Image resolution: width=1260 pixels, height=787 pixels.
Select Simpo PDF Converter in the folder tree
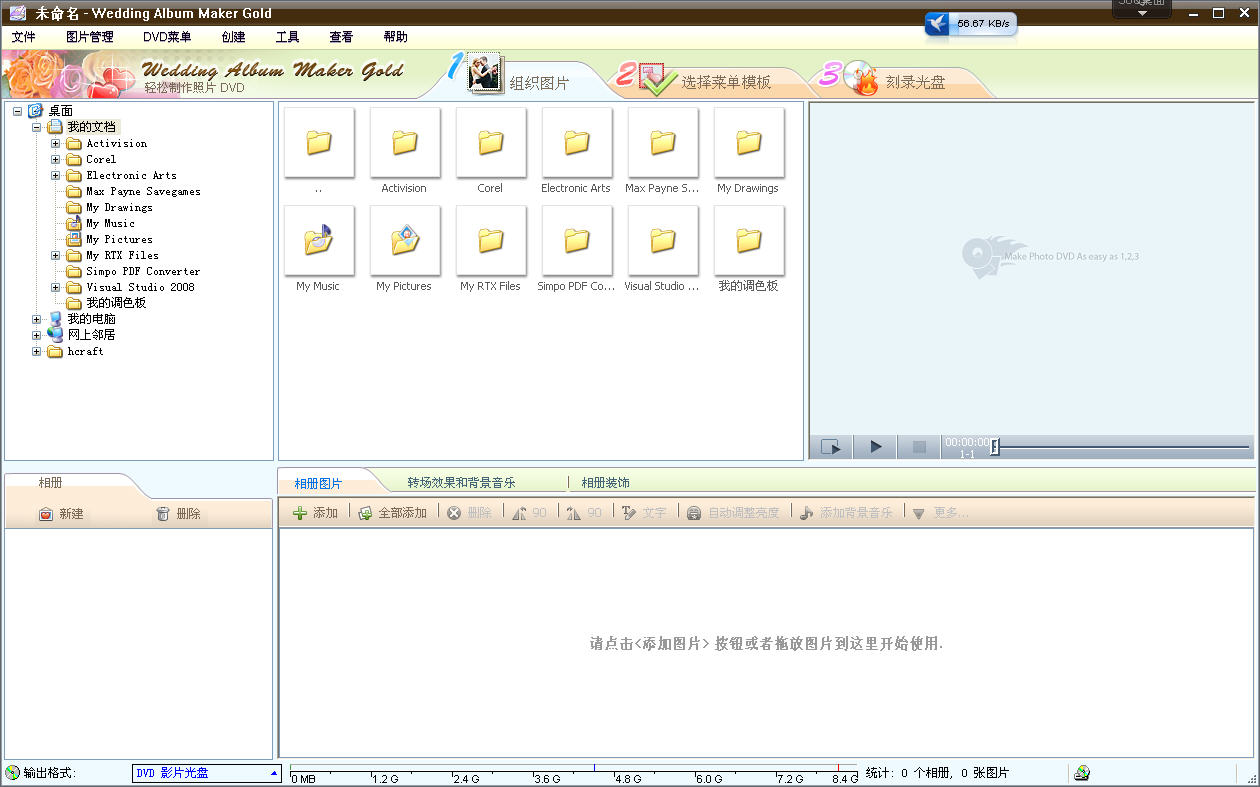click(142, 272)
